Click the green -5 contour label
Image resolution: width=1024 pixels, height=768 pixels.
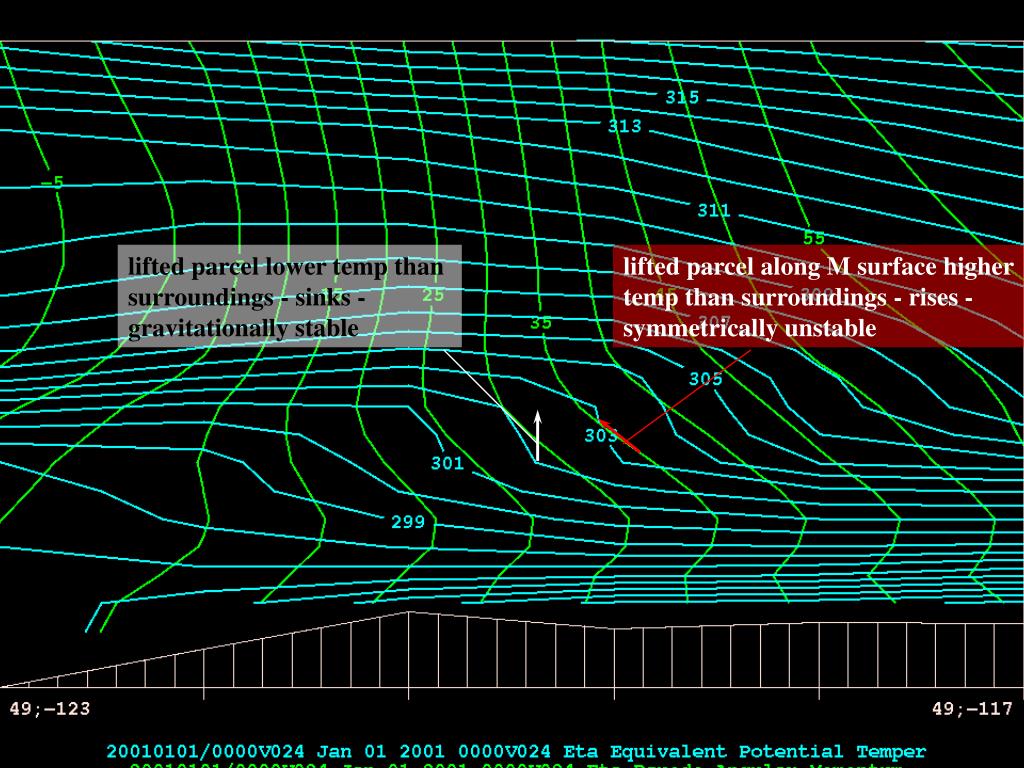[x=53, y=182]
